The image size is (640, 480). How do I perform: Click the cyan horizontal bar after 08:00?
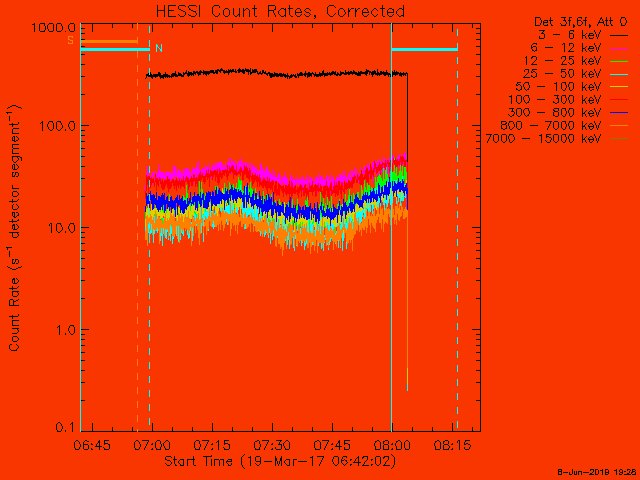click(424, 49)
